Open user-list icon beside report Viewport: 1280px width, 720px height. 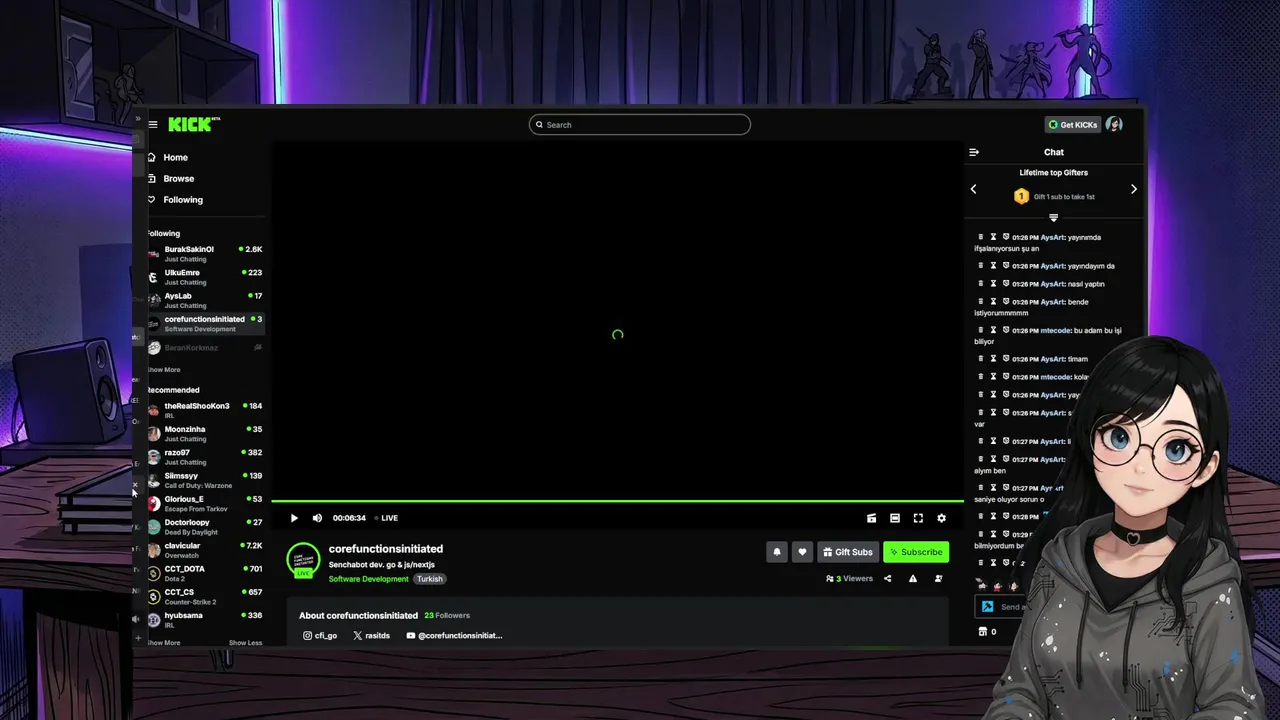point(938,579)
